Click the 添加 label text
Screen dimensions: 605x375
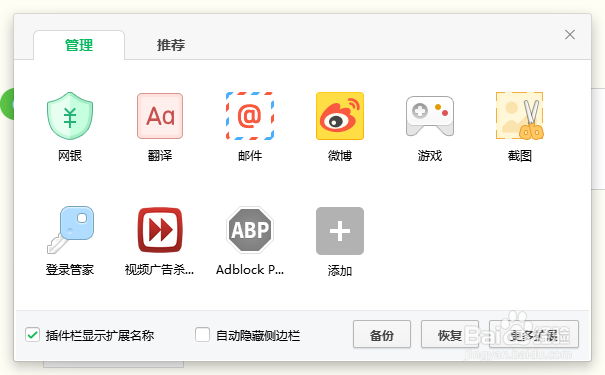click(340, 271)
